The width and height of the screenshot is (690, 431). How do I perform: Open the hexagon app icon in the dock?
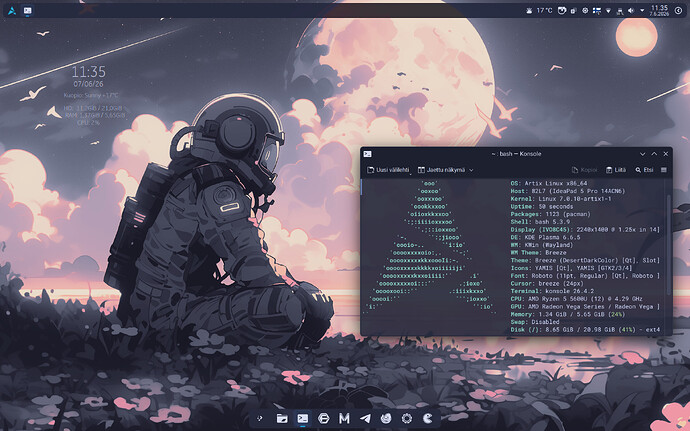(323, 418)
